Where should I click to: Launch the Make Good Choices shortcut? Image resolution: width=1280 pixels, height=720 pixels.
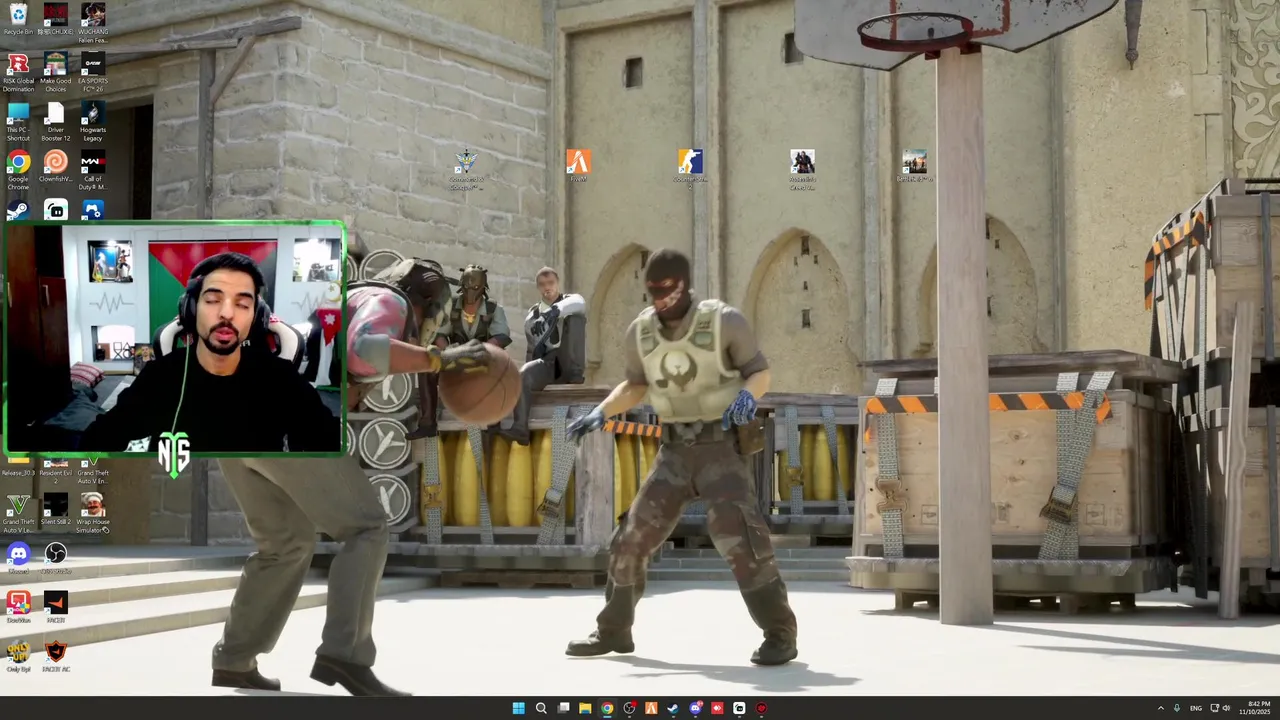[x=55, y=72]
